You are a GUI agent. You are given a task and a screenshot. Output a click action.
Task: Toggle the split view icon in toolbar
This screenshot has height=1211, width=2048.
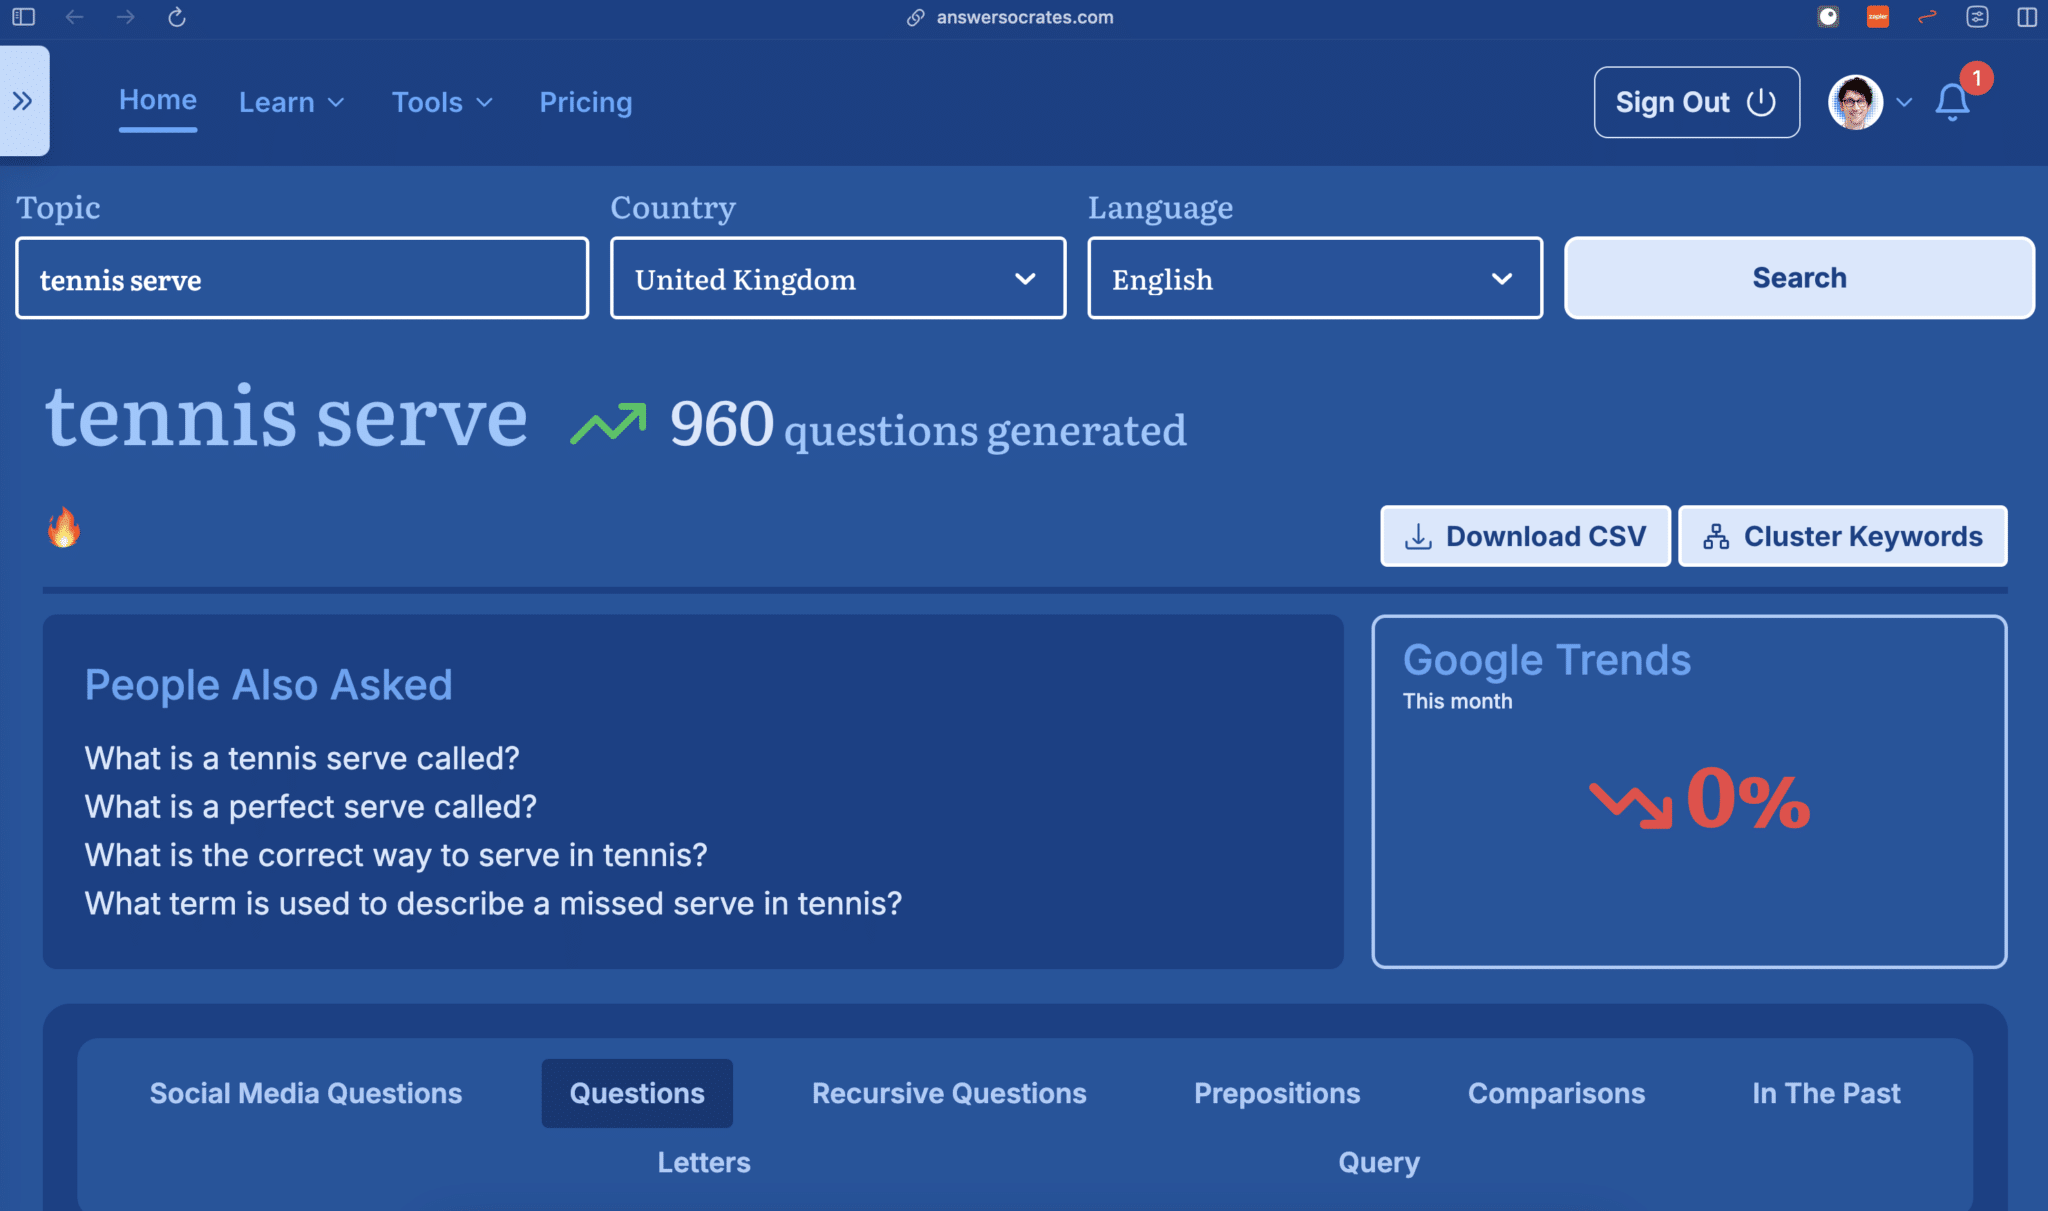click(2026, 17)
